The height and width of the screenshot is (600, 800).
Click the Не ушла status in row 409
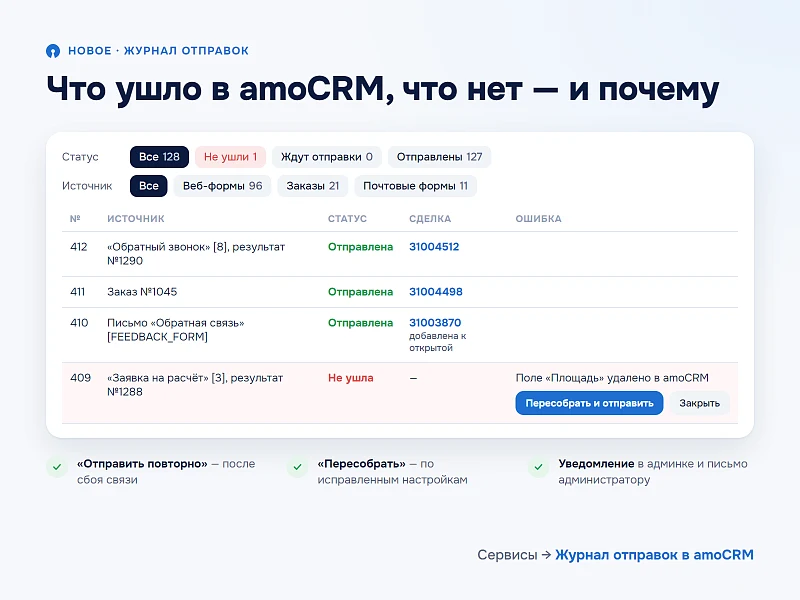351,378
